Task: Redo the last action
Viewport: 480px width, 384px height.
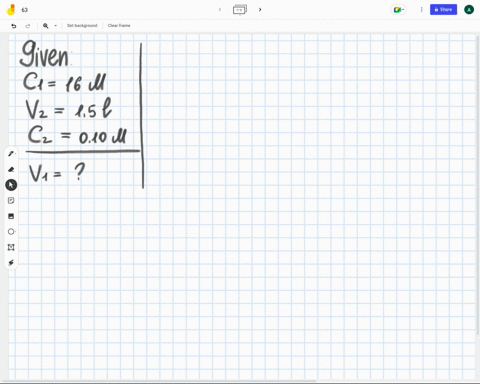Action: (x=28, y=26)
